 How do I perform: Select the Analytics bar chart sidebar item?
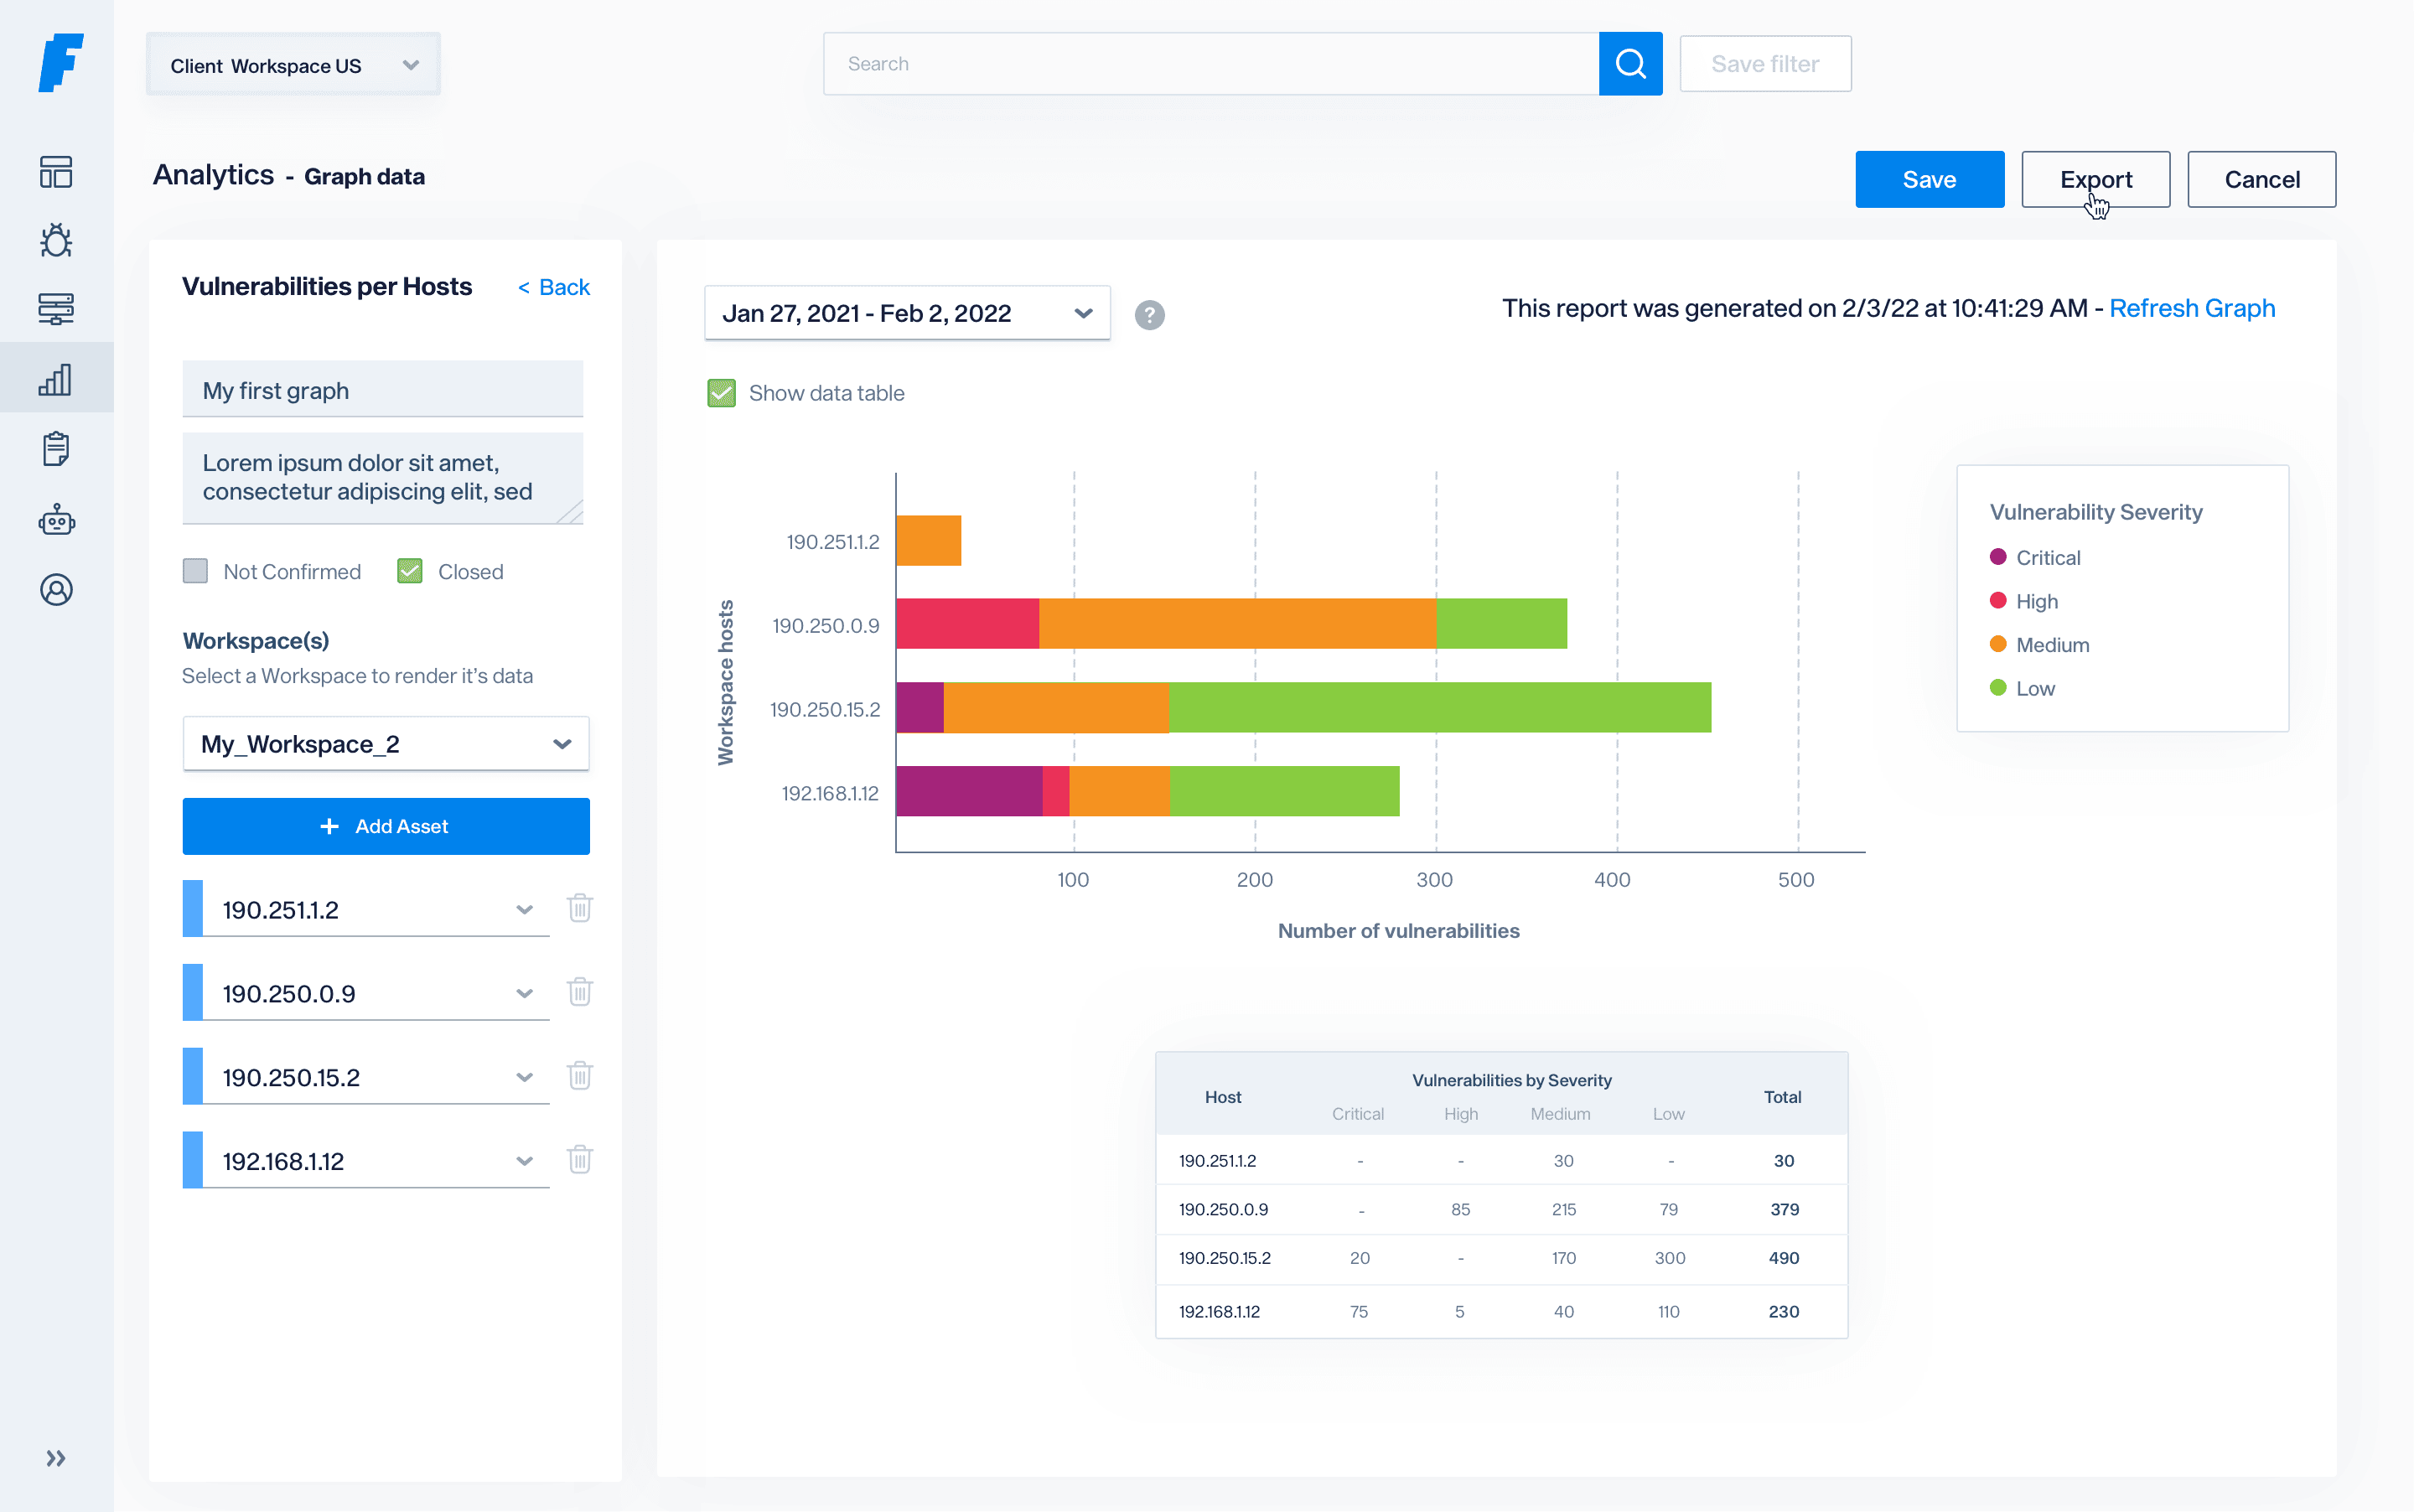pyautogui.click(x=56, y=379)
